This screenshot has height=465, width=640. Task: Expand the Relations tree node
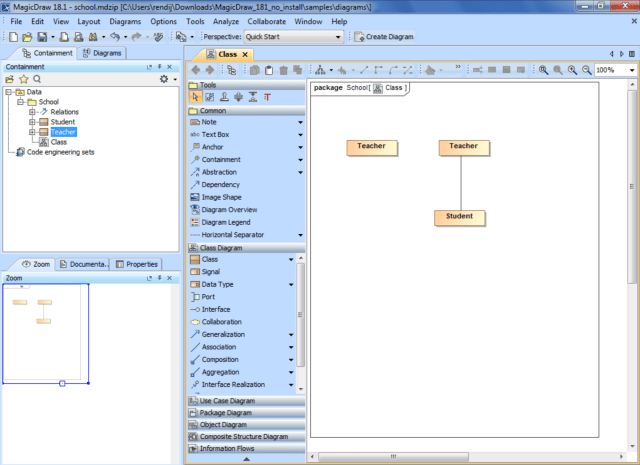[x=32, y=112]
